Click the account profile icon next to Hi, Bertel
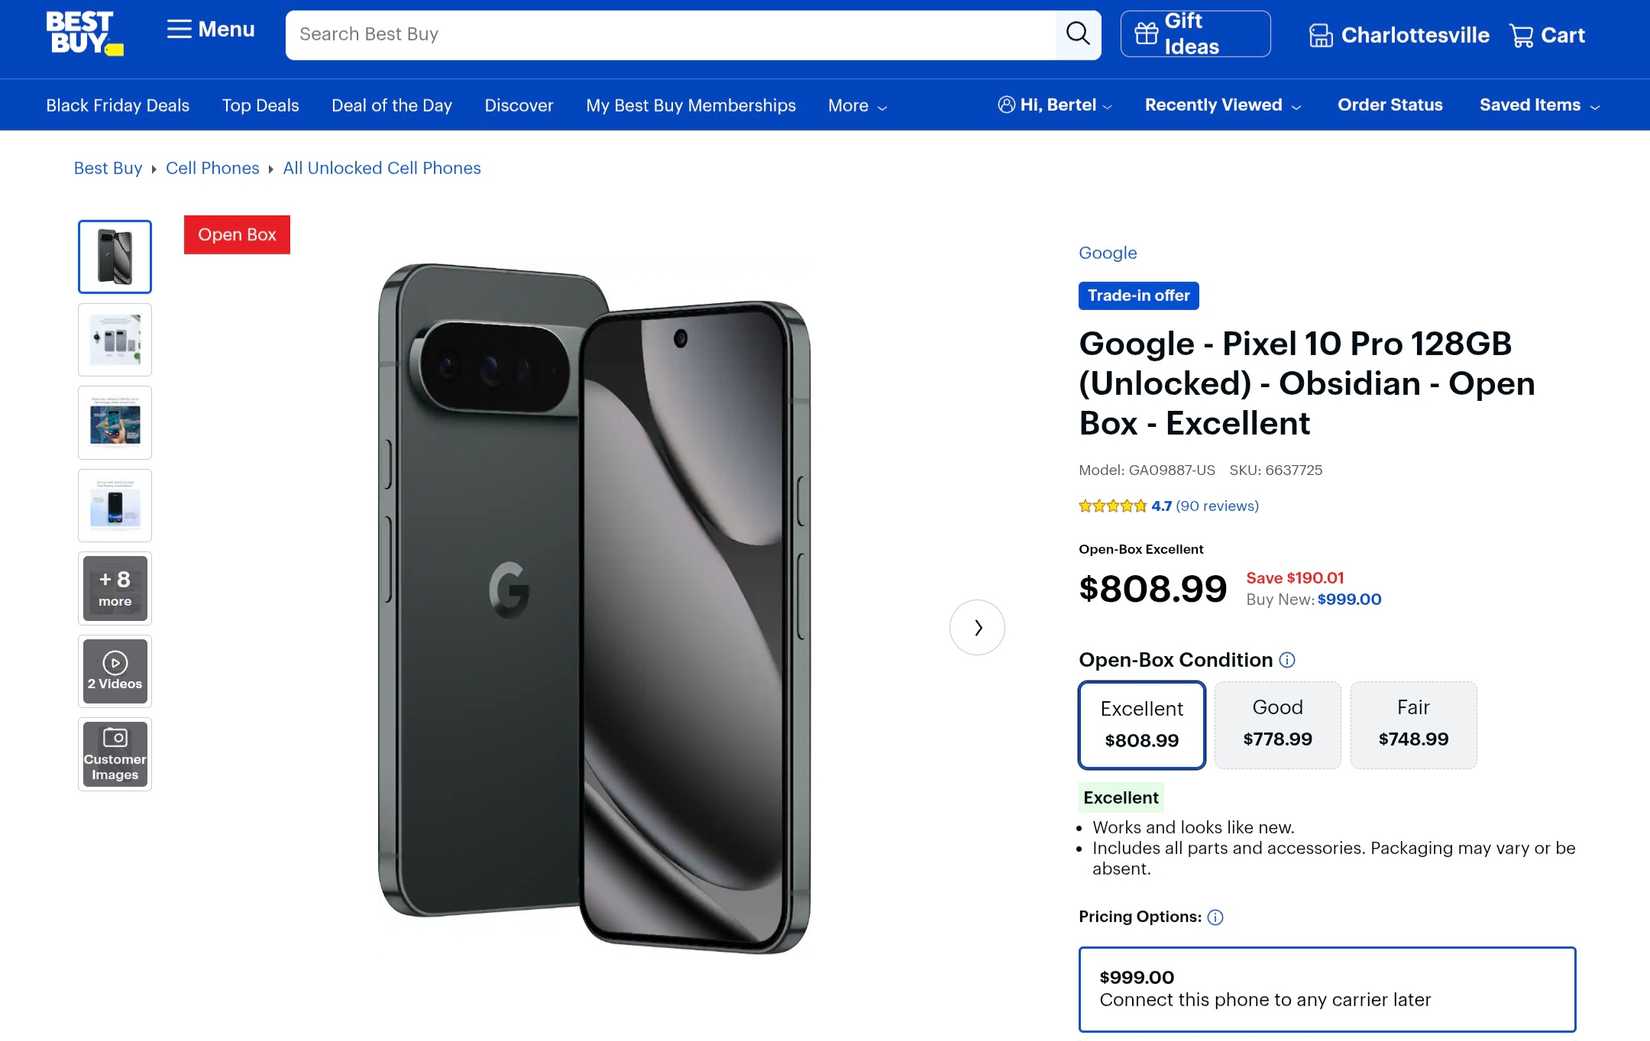This screenshot has height=1041, width=1650. pyautogui.click(x=1005, y=104)
